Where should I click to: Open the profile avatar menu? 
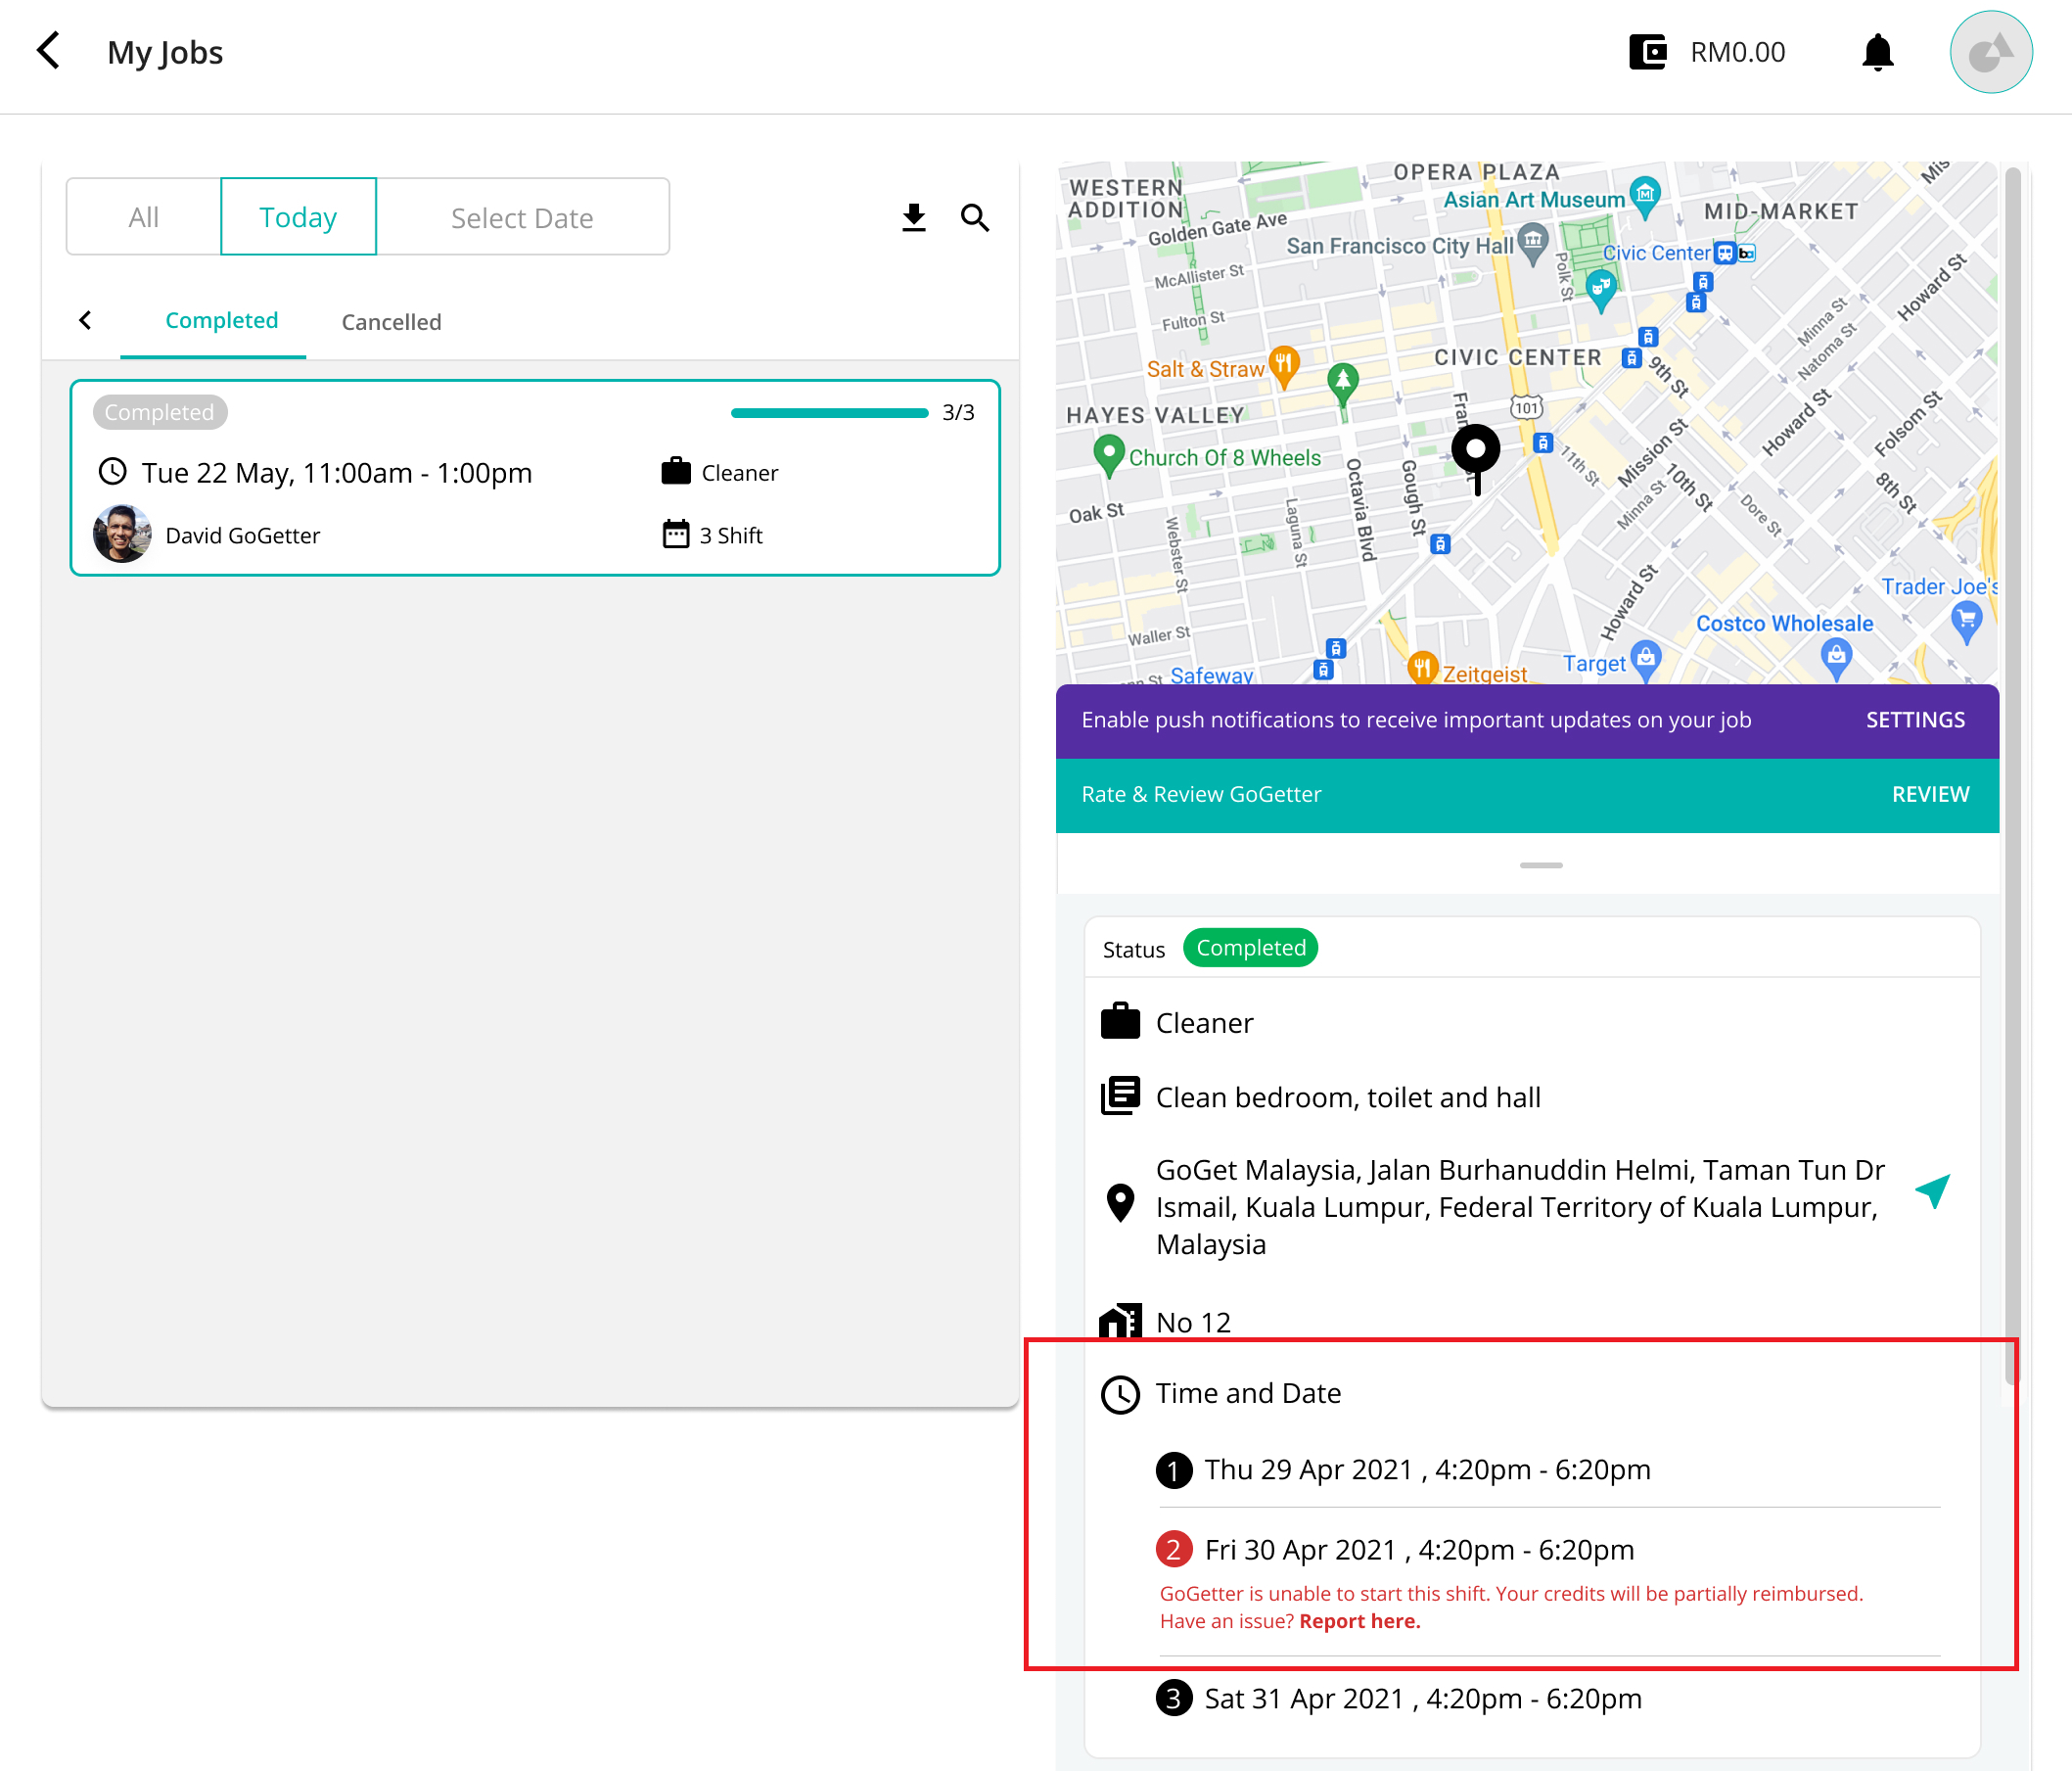pos(1990,52)
